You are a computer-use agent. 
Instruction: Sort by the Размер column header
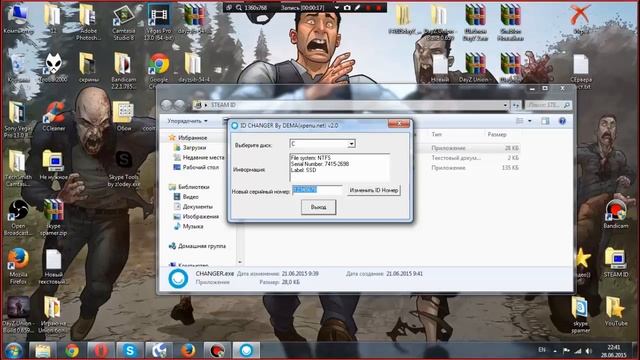point(497,134)
